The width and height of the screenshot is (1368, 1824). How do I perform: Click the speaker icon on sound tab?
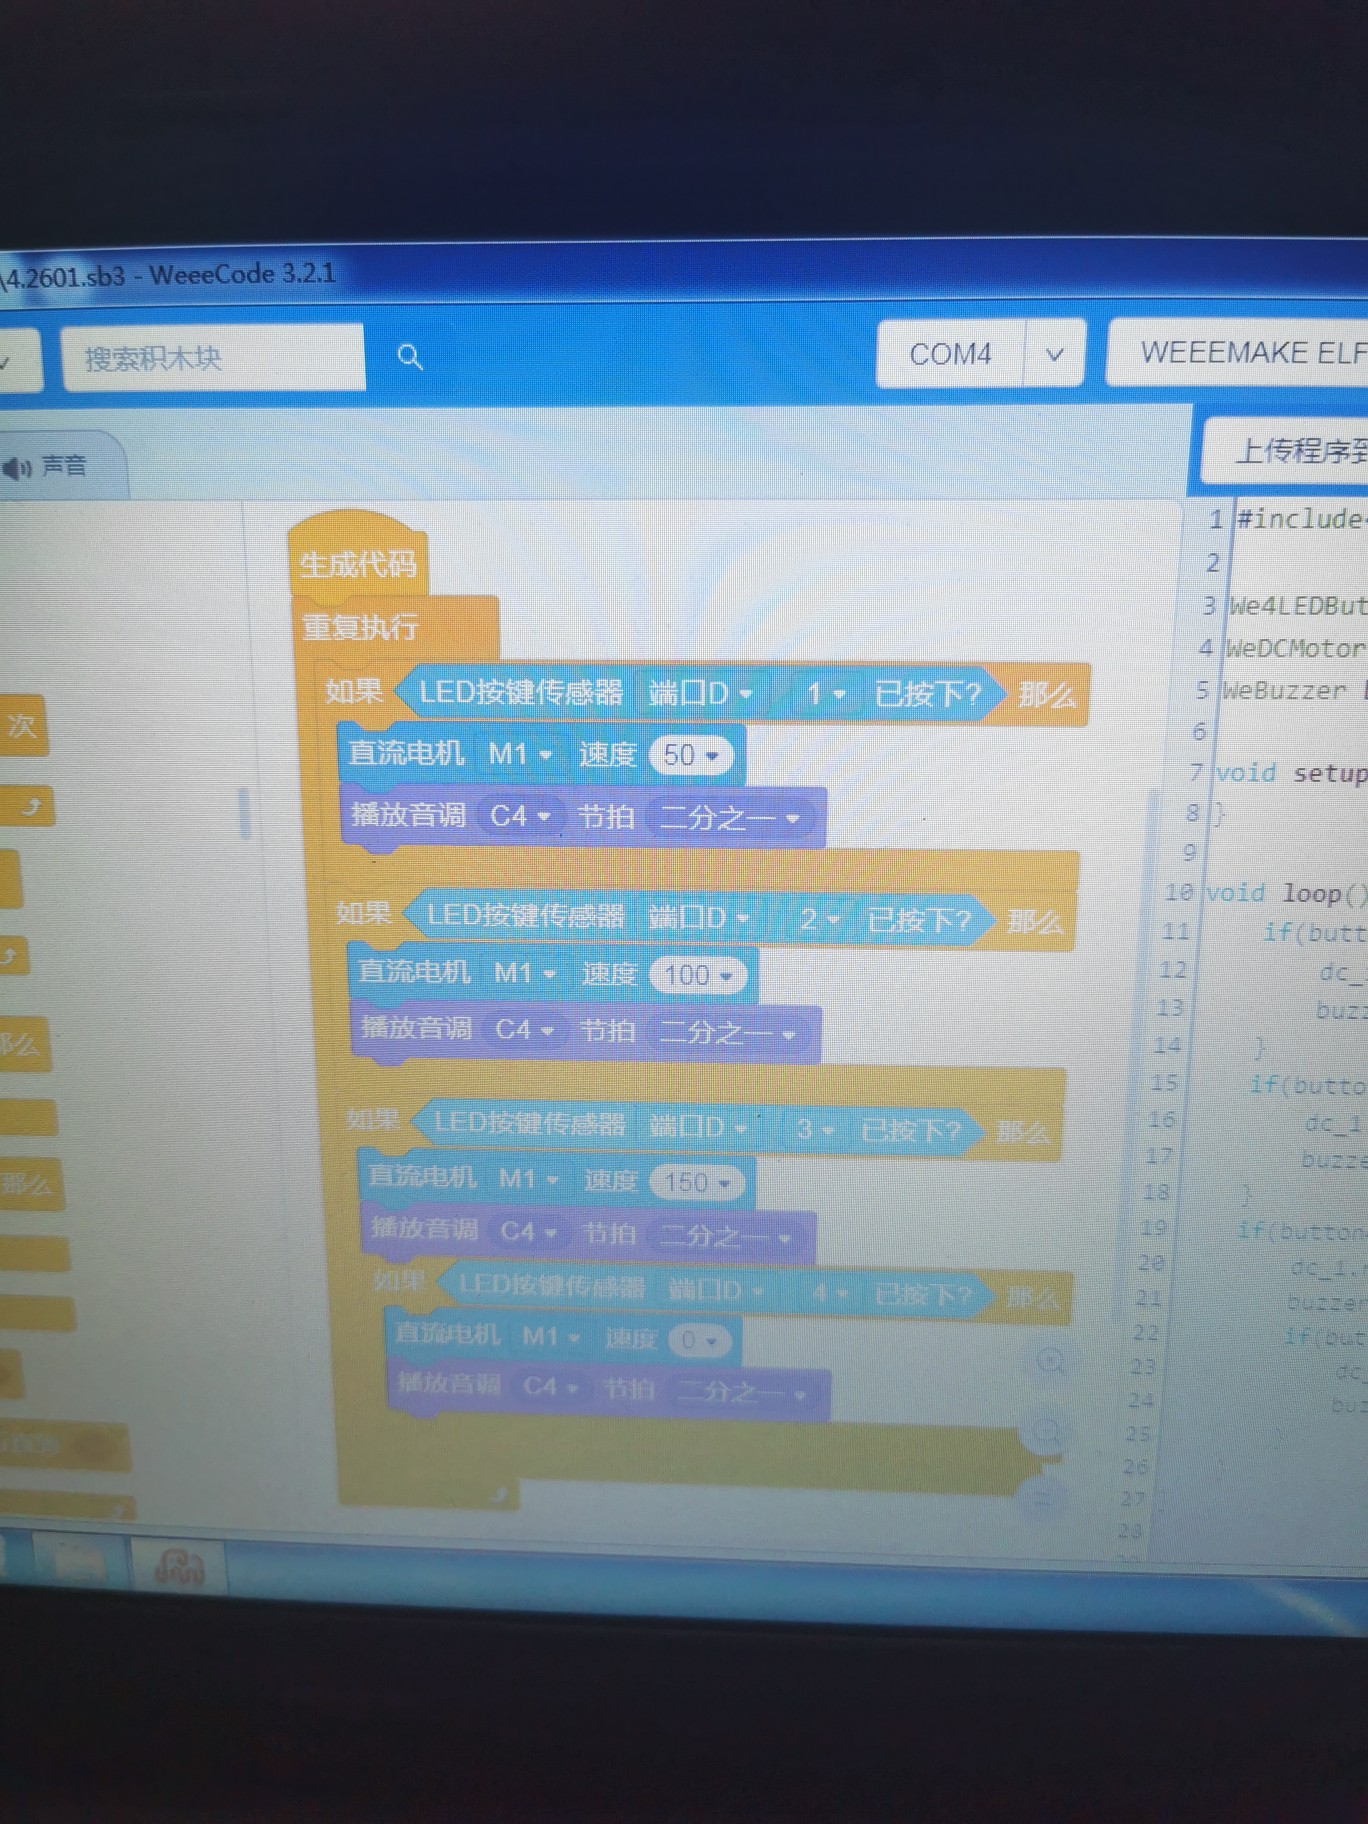click(17, 468)
